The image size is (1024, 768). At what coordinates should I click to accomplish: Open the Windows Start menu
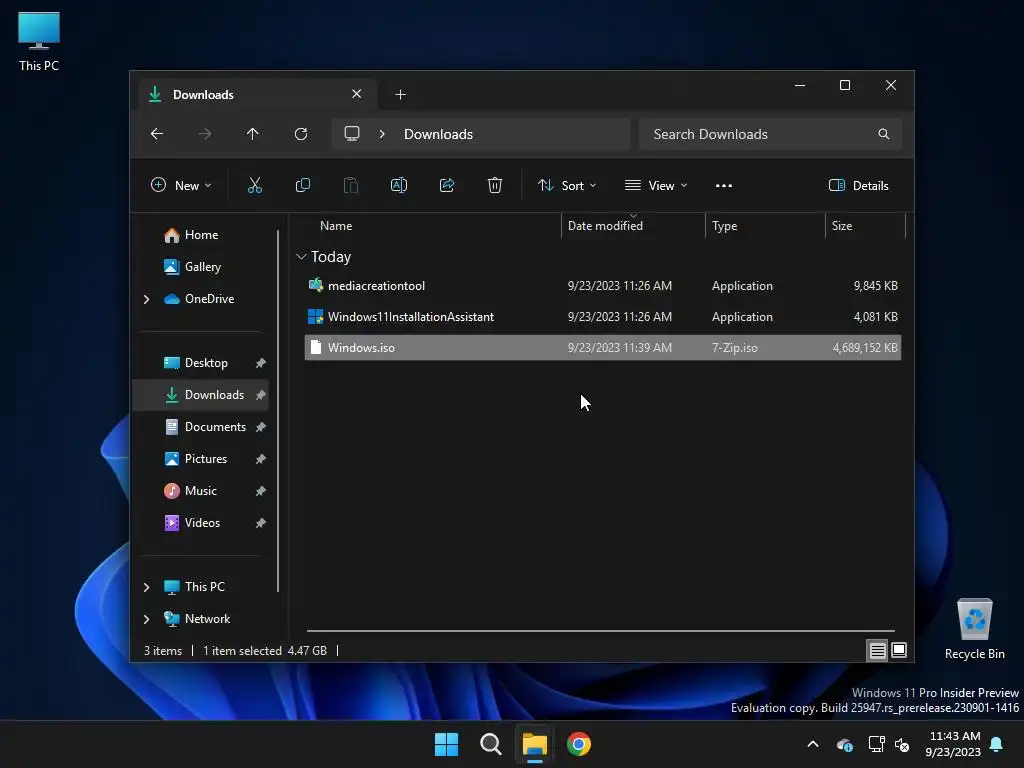tap(447, 744)
